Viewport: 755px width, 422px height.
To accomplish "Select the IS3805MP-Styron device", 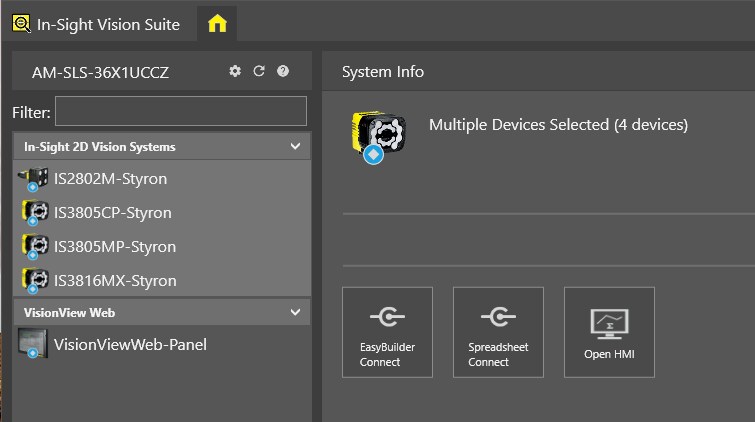I will click(x=162, y=247).
